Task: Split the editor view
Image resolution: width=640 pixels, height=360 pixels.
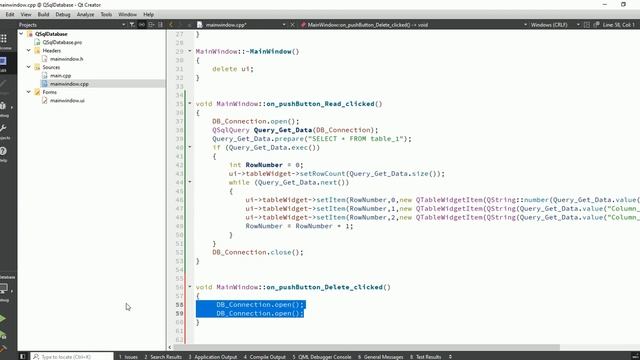Action: (x=587, y=25)
